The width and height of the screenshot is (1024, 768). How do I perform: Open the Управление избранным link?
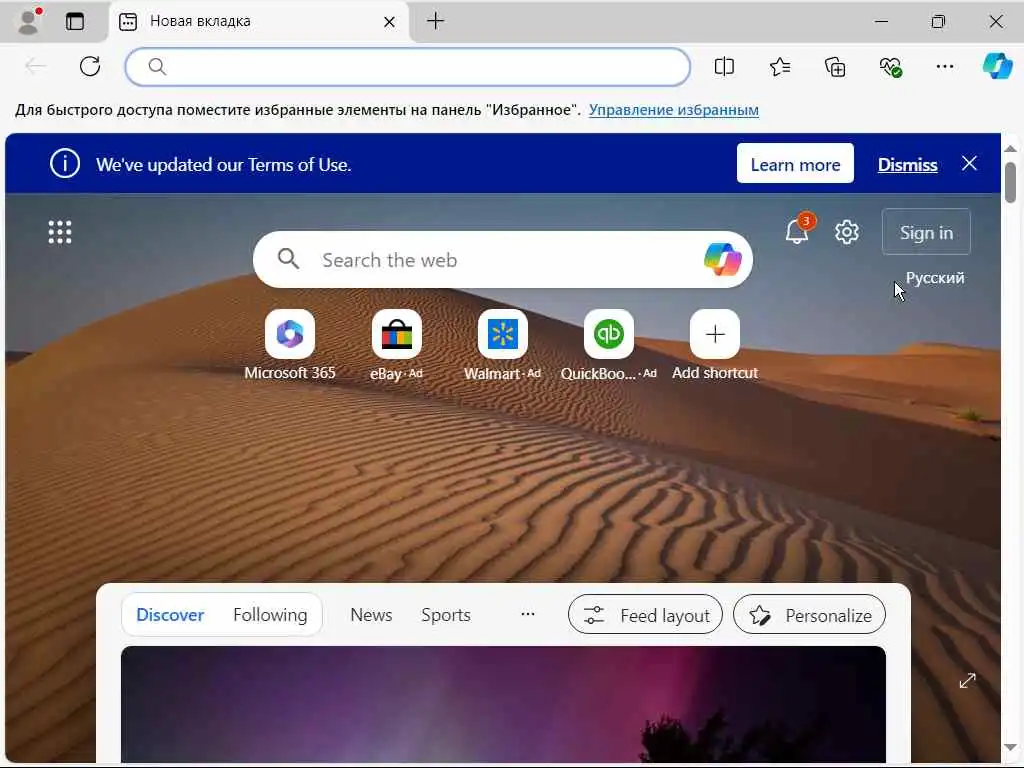click(673, 110)
